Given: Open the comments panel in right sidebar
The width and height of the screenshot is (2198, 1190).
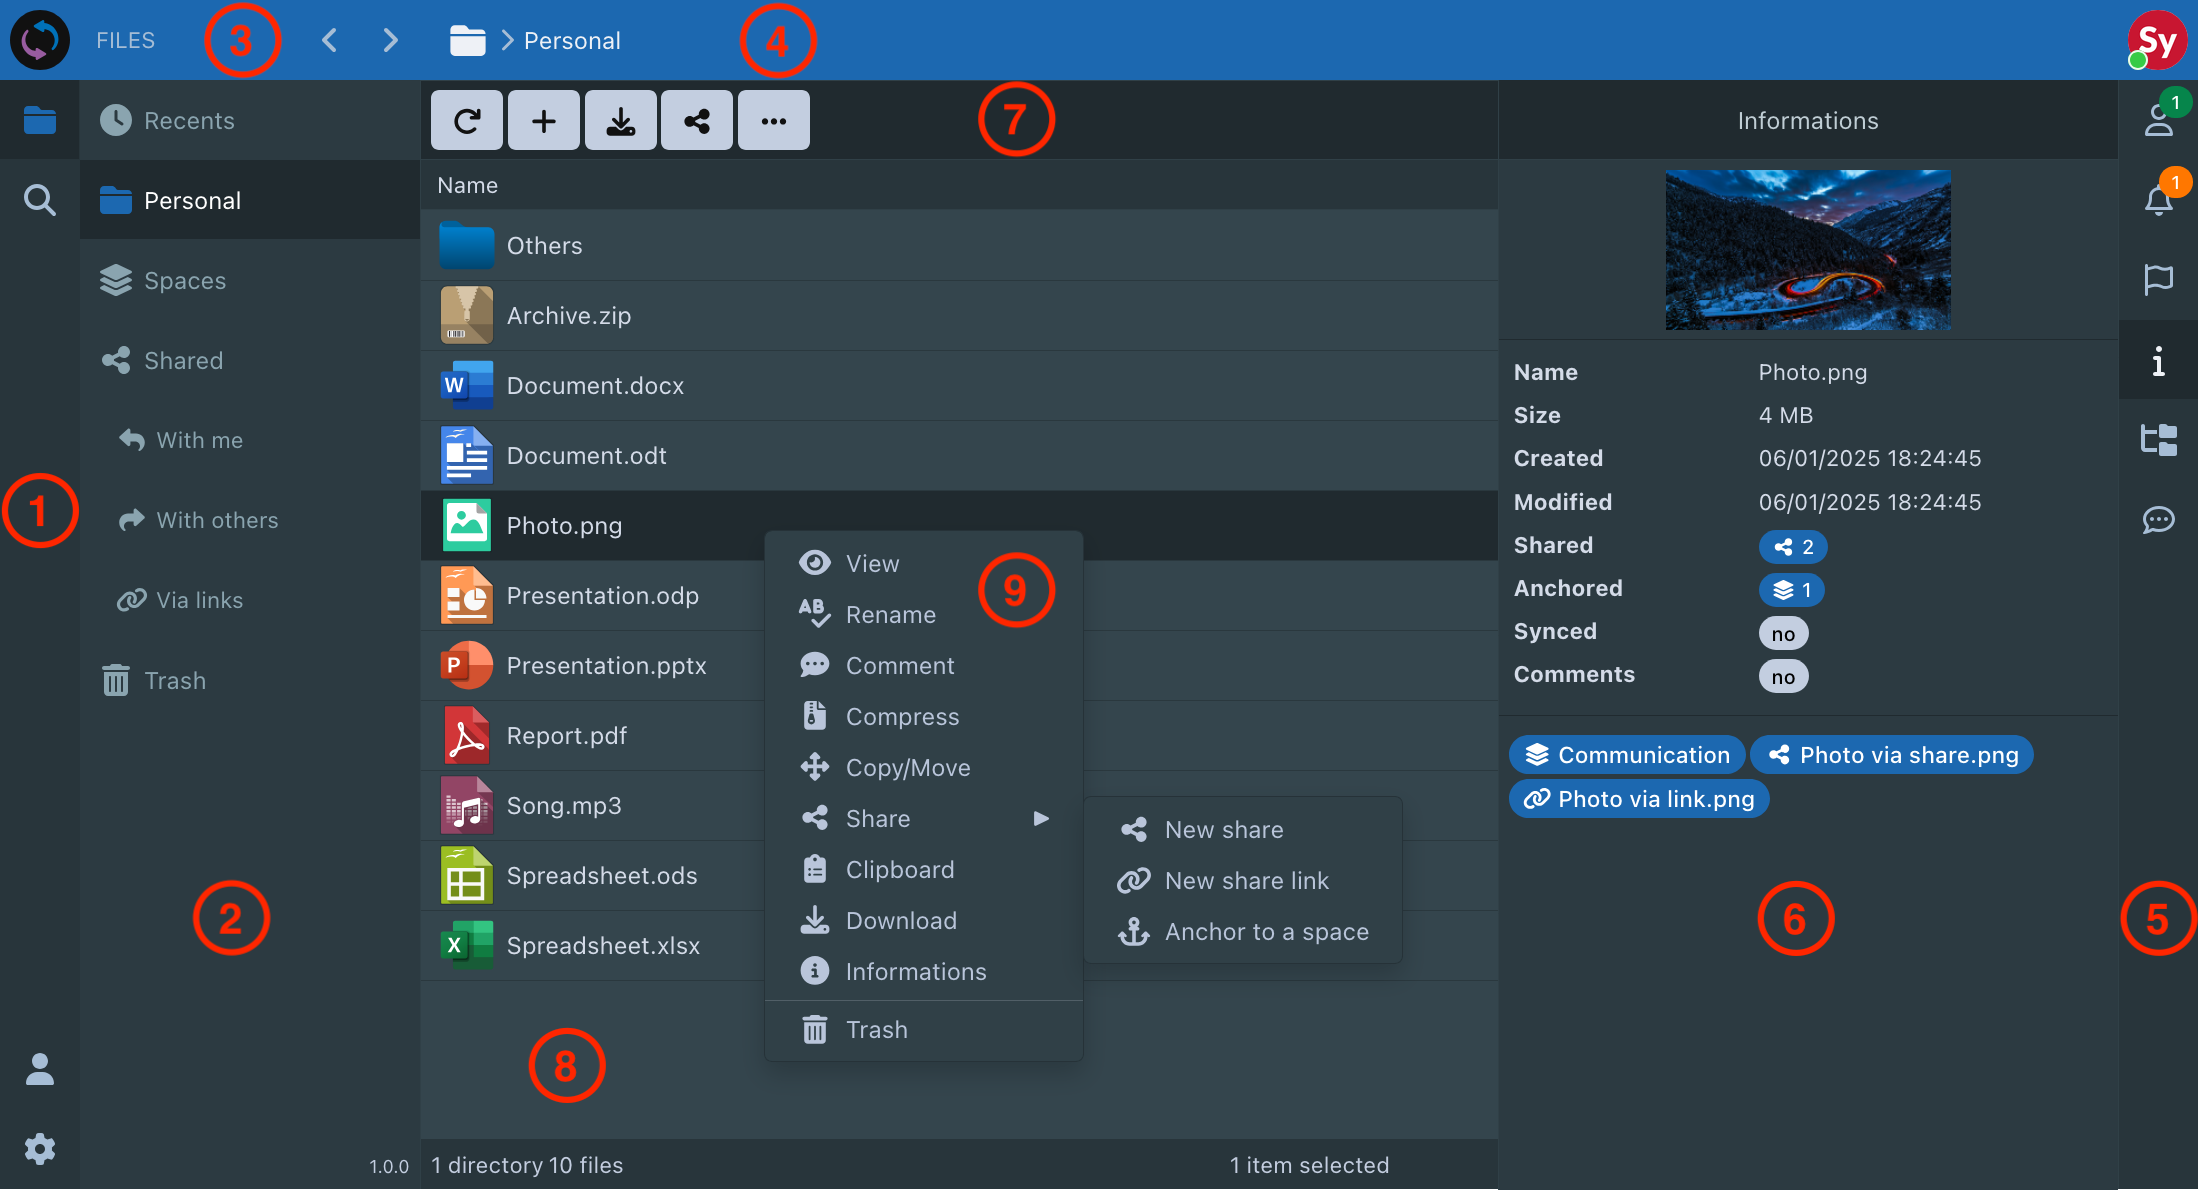Looking at the screenshot, I should tap(2158, 519).
